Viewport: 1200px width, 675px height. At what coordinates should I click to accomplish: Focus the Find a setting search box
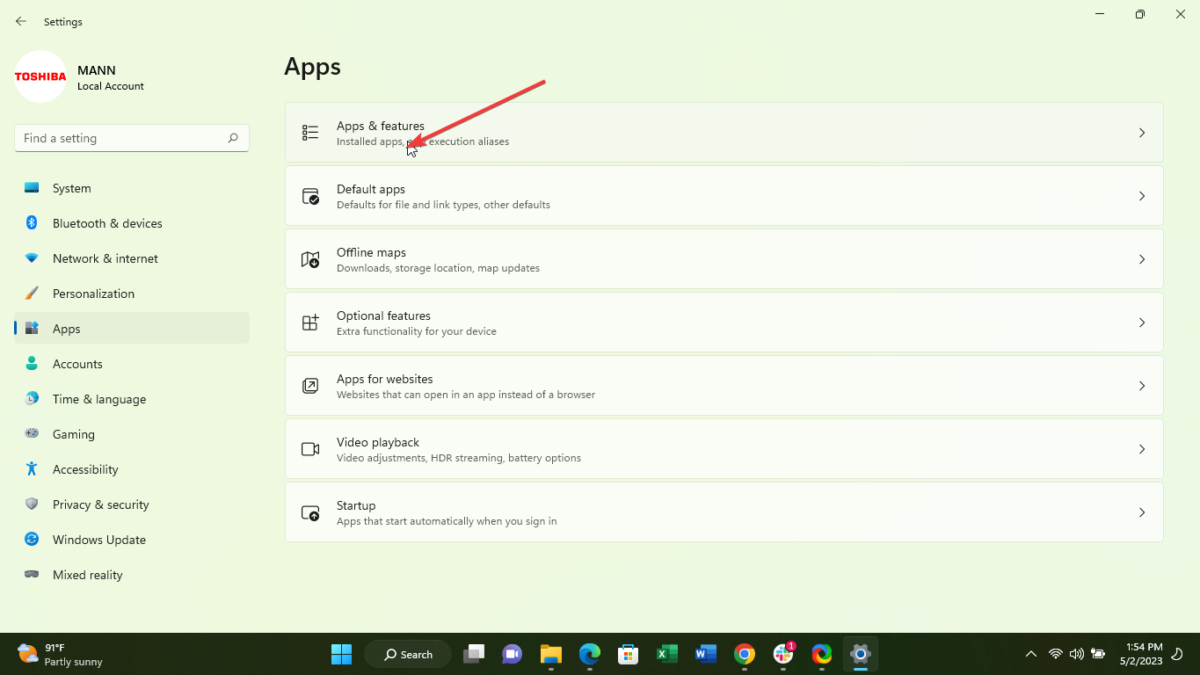pos(132,138)
